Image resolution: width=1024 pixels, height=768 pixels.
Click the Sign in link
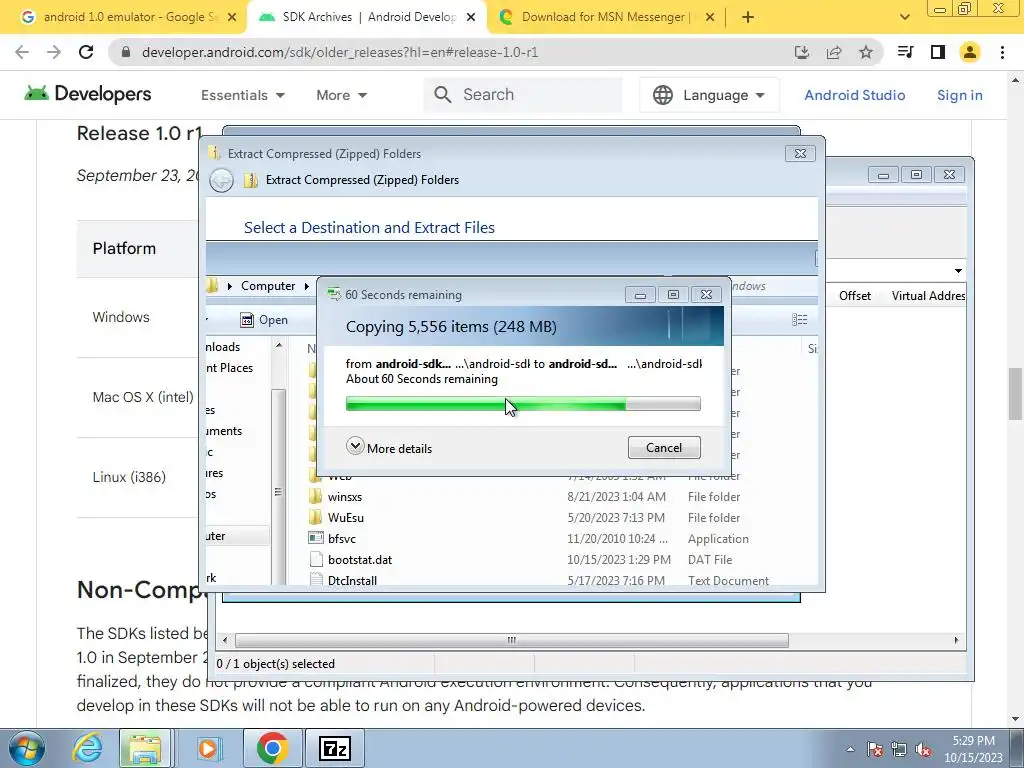pos(959,95)
